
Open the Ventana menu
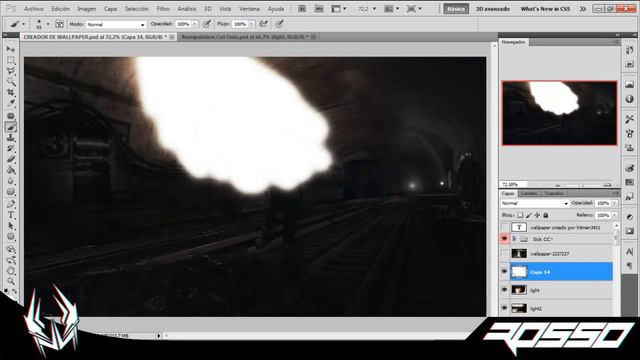tap(249, 9)
